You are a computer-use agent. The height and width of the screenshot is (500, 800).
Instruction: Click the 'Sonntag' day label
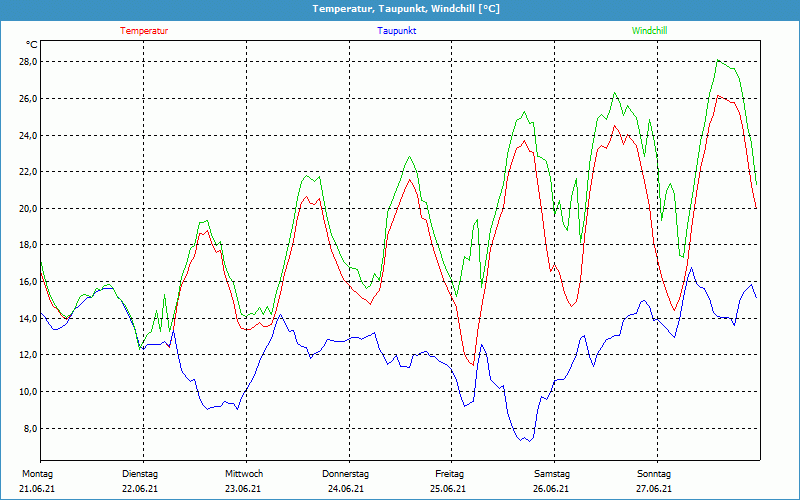pos(654,474)
